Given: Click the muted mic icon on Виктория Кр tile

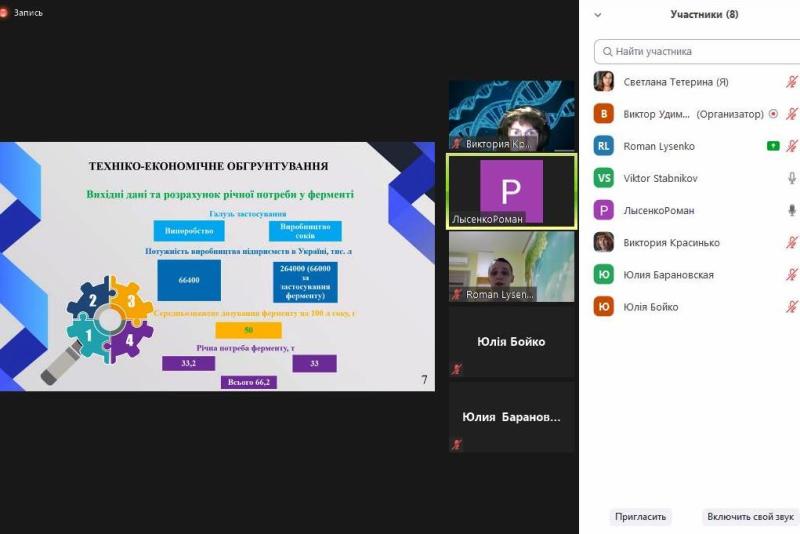Looking at the screenshot, I should (x=457, y=144).
